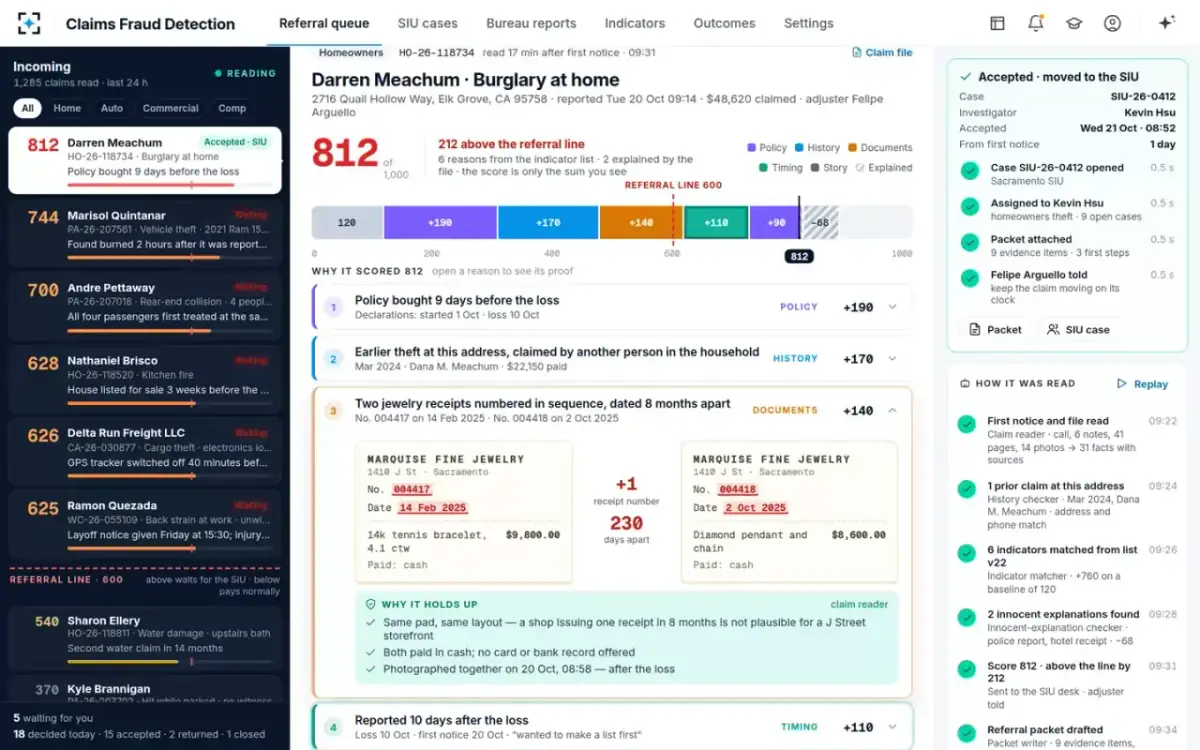1200x750 pixels.
Task: Click the Claim file document icon
Action: coord(857,52)
